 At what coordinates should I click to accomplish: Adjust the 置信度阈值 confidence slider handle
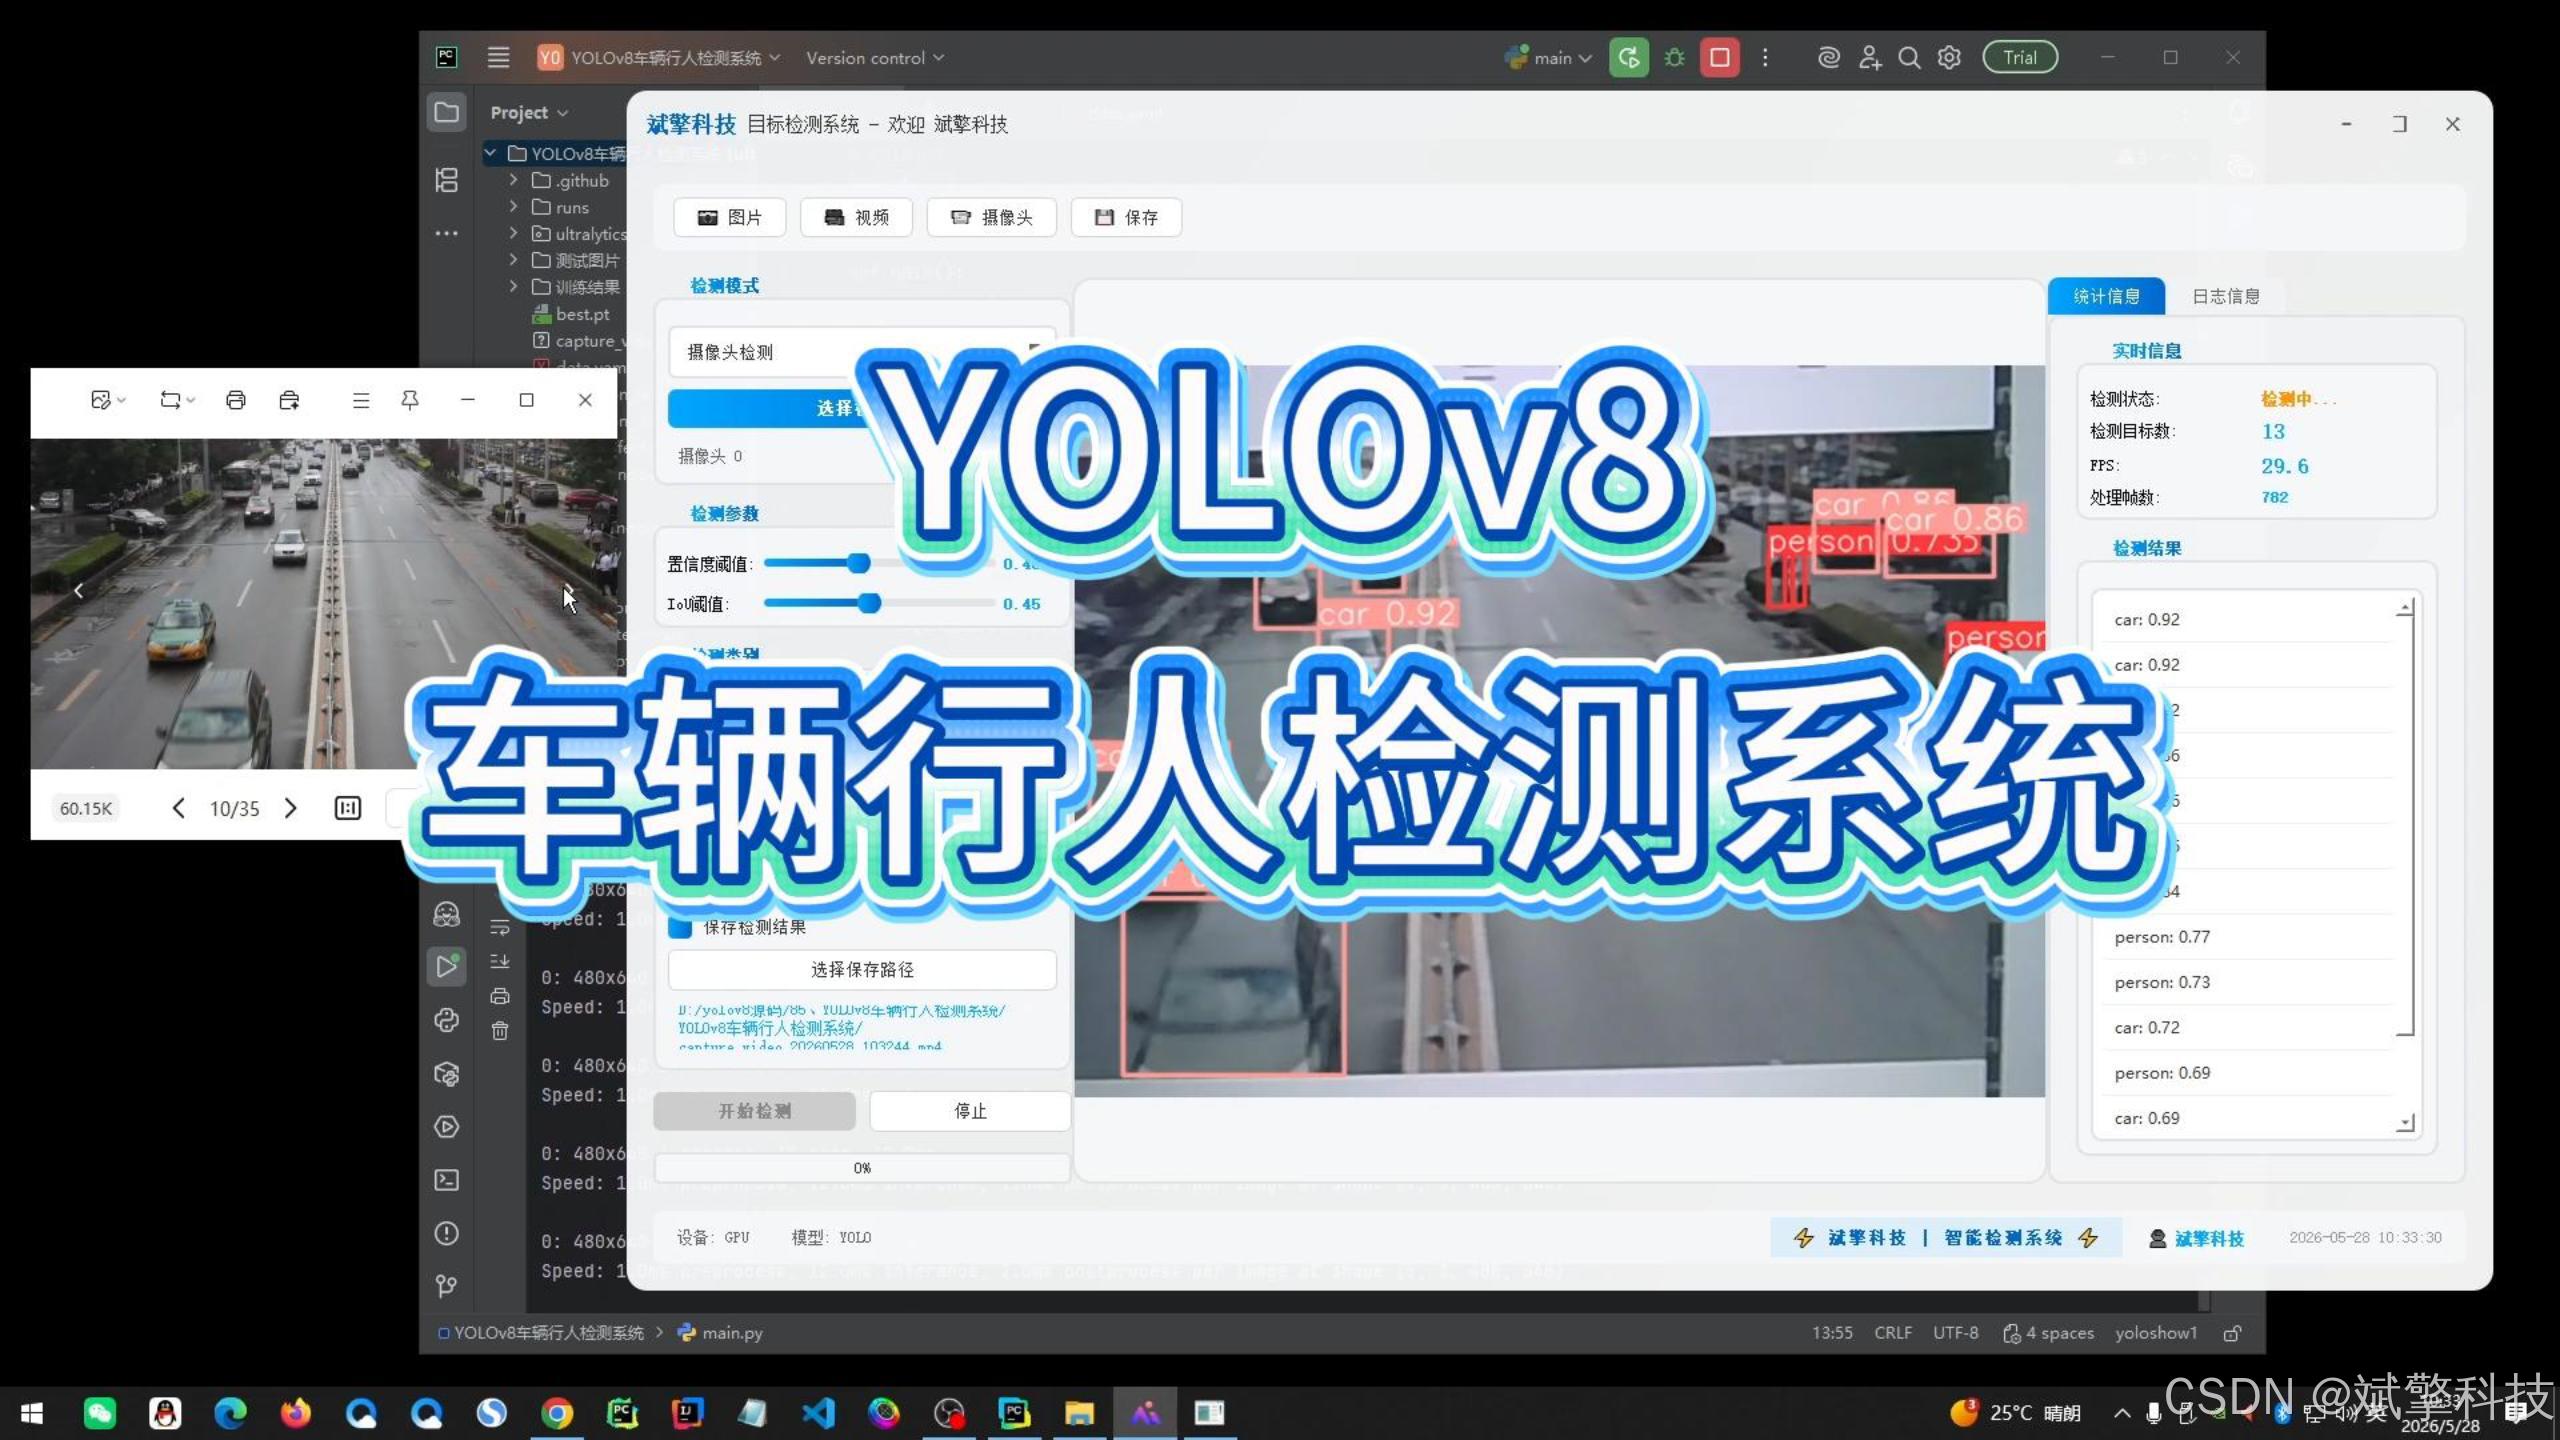[x=858, y=564]
